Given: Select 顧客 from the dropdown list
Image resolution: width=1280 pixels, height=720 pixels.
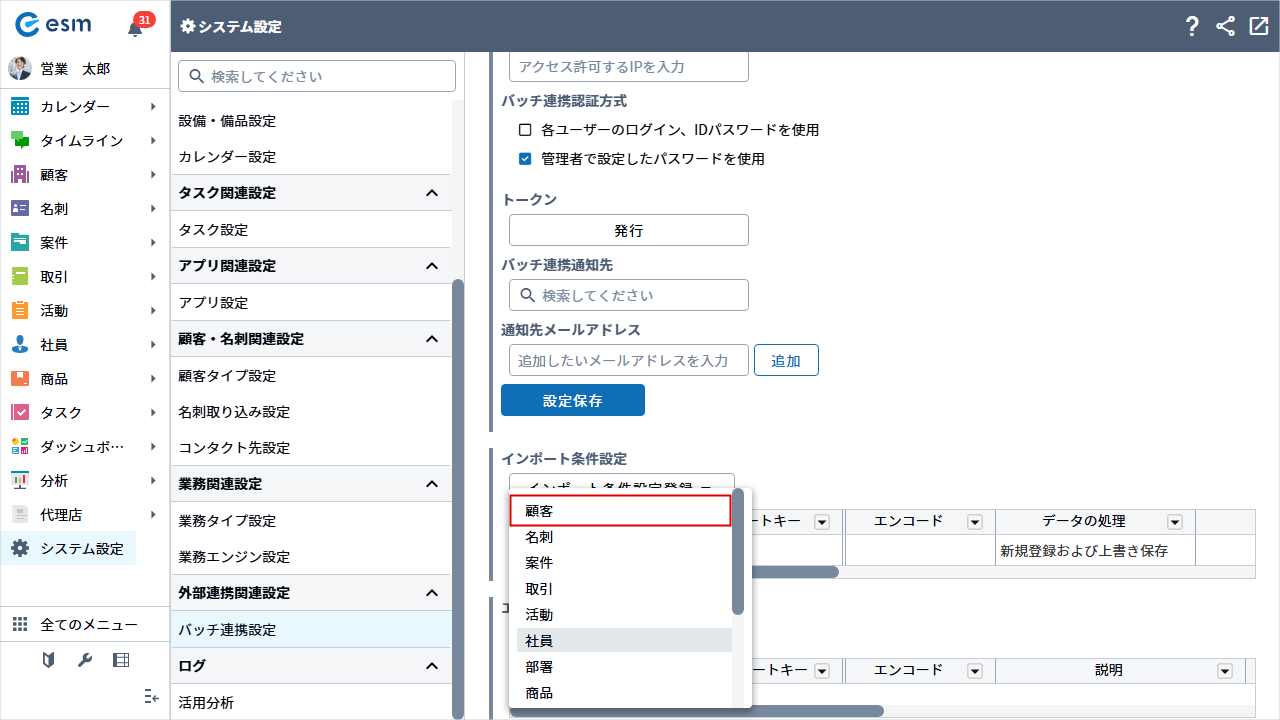Looking at the screenshot, I should pos(620,511).
